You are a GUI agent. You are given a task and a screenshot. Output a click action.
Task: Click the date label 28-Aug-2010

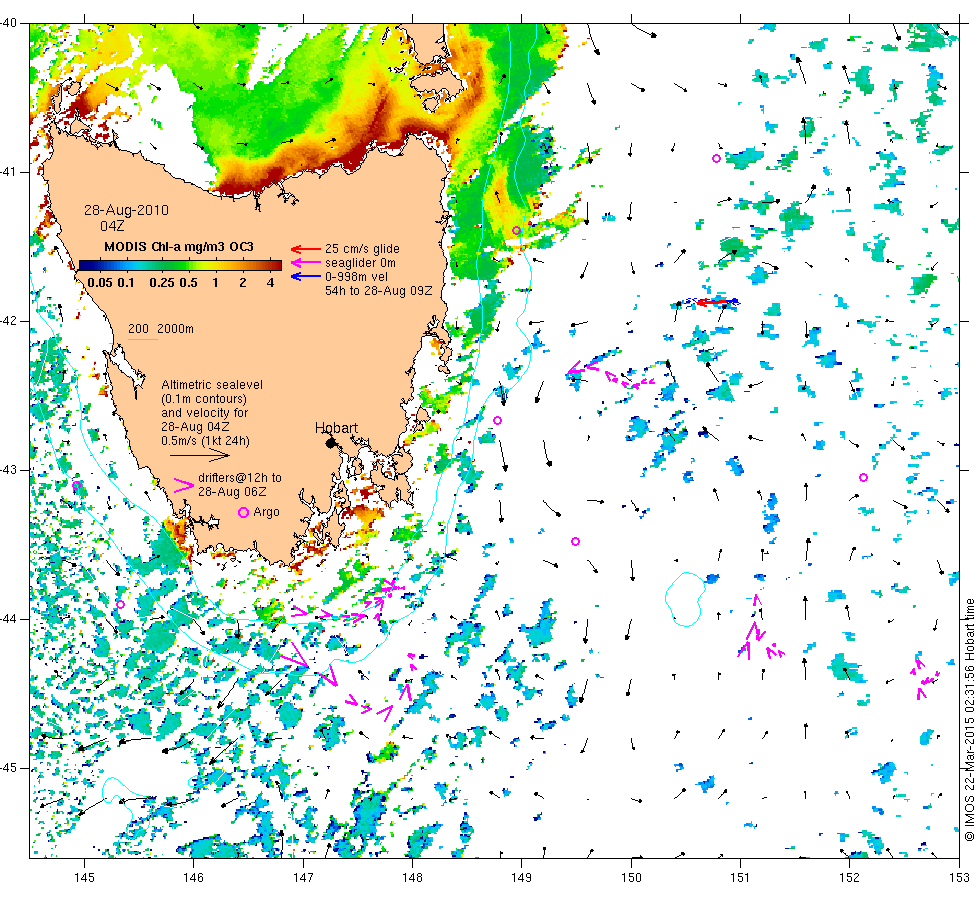pyautogui.click(x=126, y=211)
